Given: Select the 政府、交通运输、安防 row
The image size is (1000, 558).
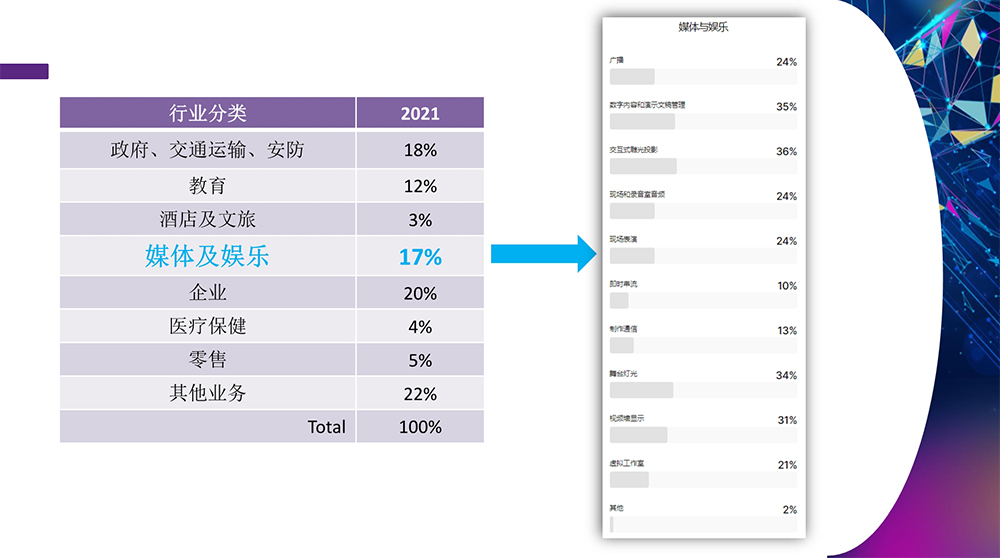Looking at the screenshot, I should (207, 150).
